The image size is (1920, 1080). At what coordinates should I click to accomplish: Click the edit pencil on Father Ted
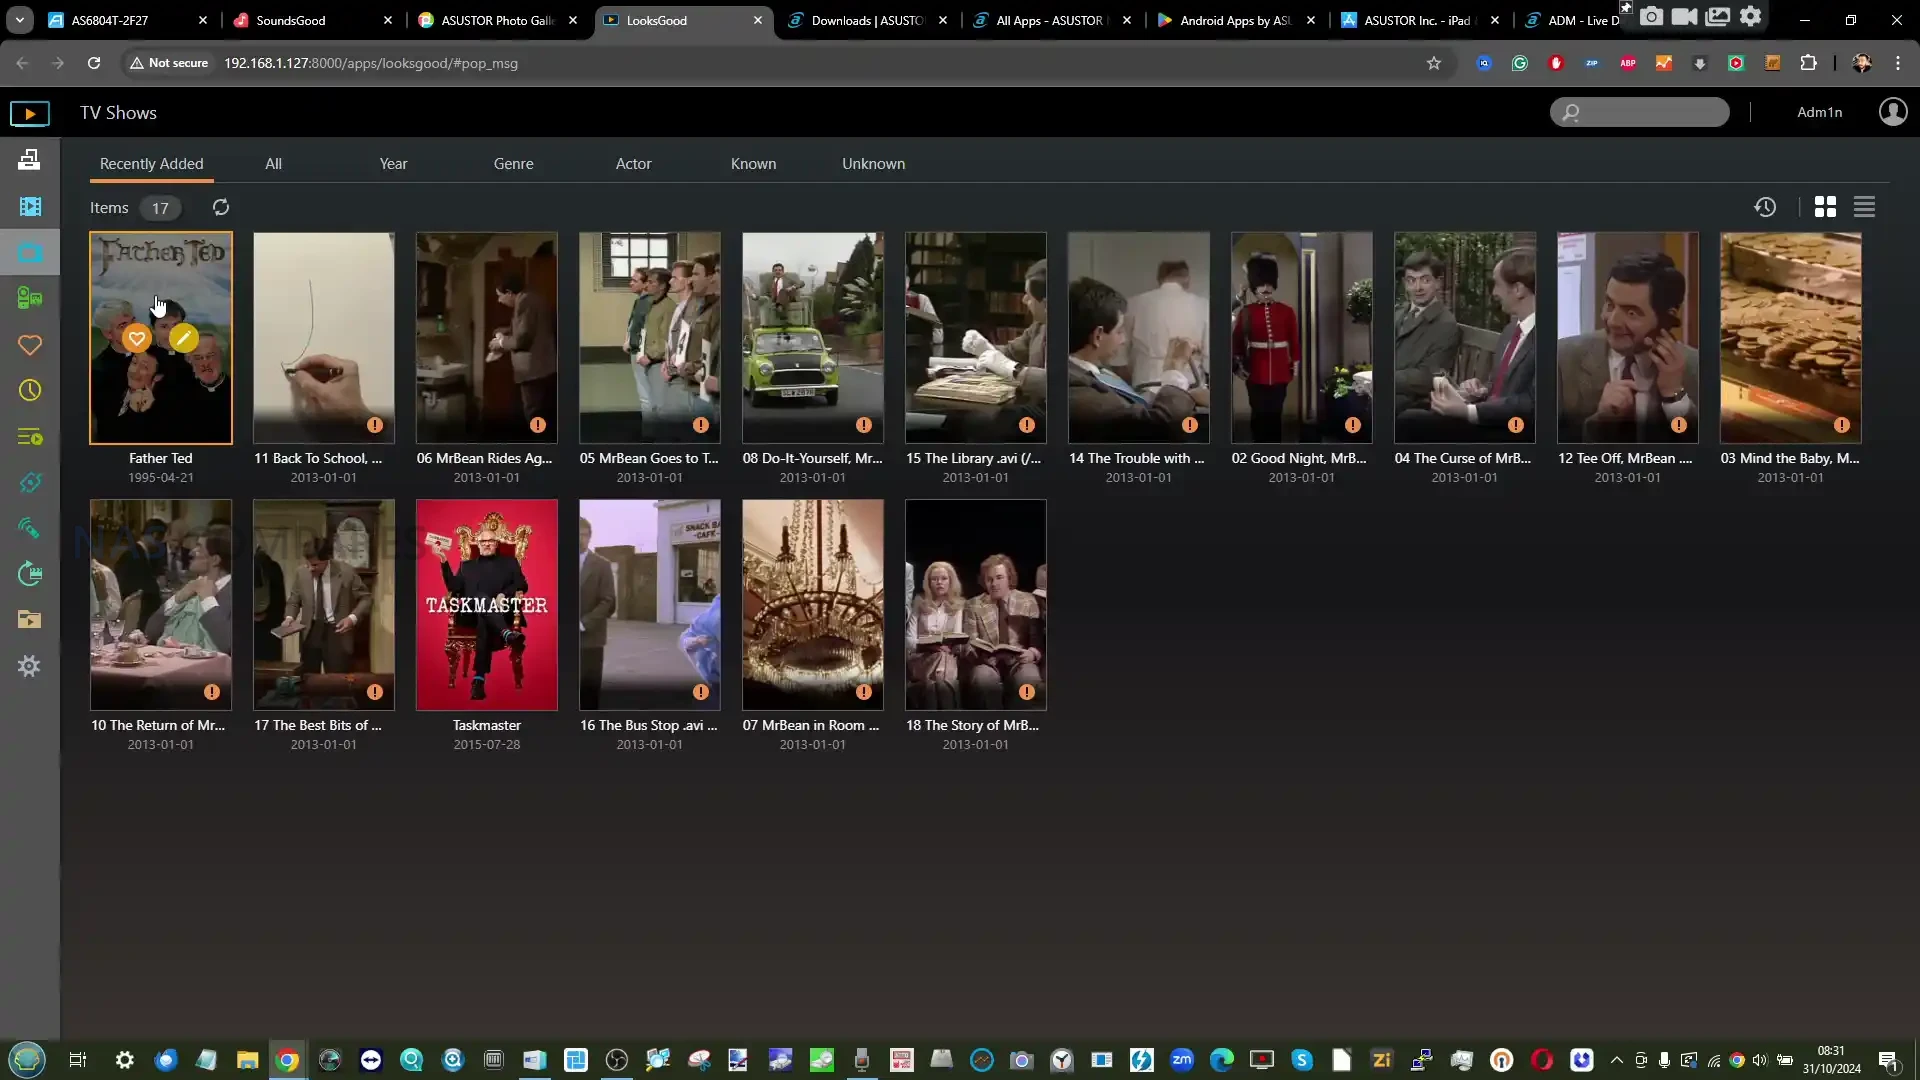click(183, 338)
